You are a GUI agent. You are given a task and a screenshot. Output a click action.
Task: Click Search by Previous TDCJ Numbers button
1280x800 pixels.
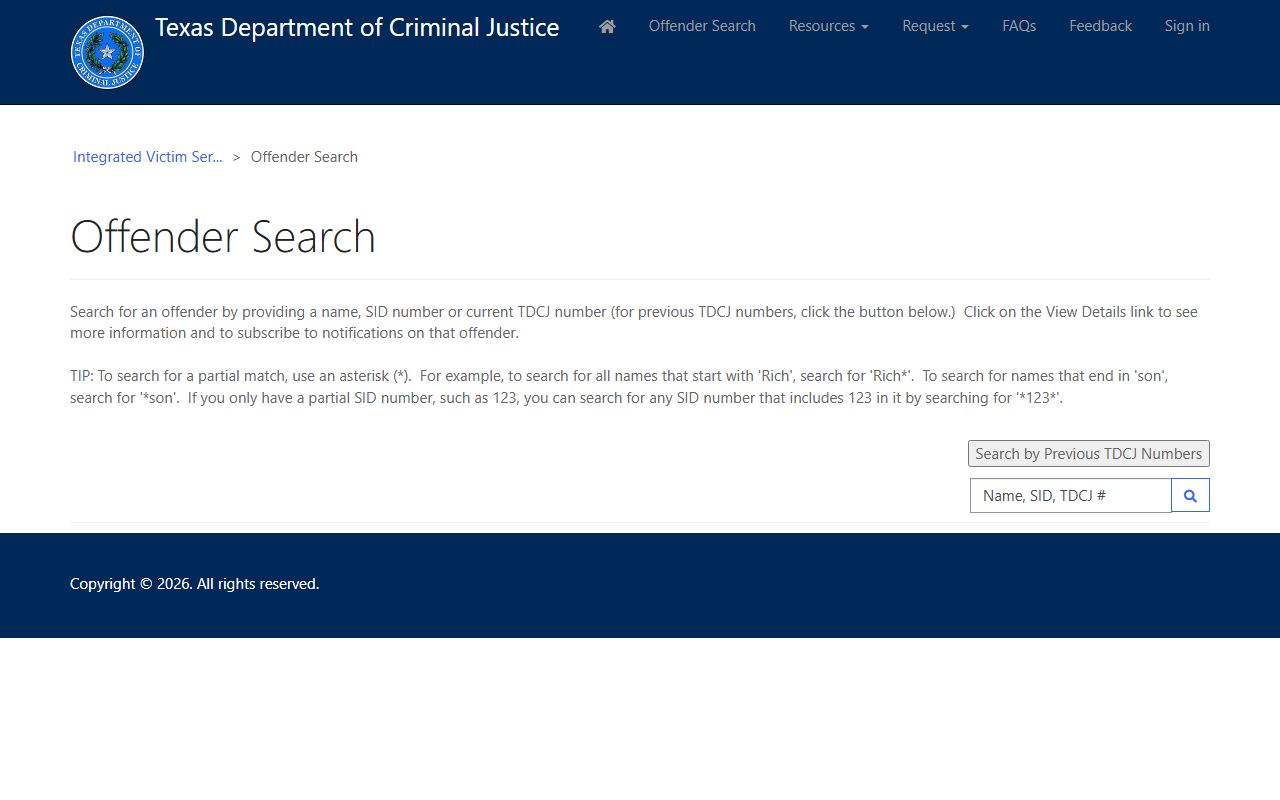(x=1089, y=453)
